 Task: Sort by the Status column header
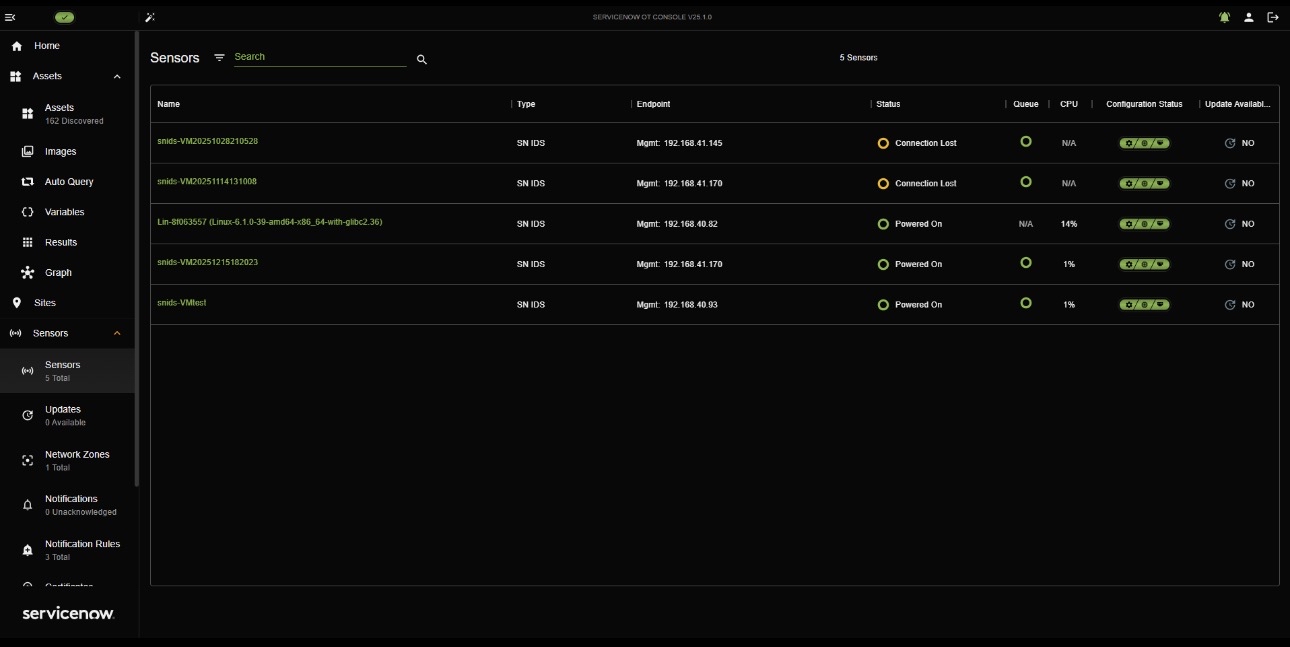click(888, 104)
